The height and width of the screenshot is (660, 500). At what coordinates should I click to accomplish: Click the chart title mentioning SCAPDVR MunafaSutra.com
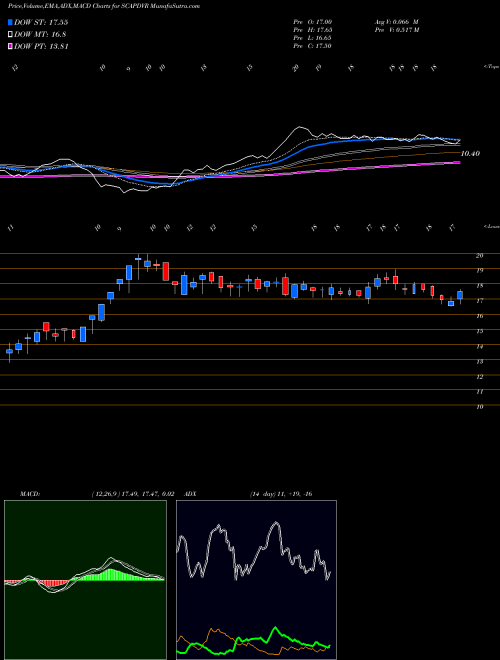pyautogui.click(x=104, y=6)
